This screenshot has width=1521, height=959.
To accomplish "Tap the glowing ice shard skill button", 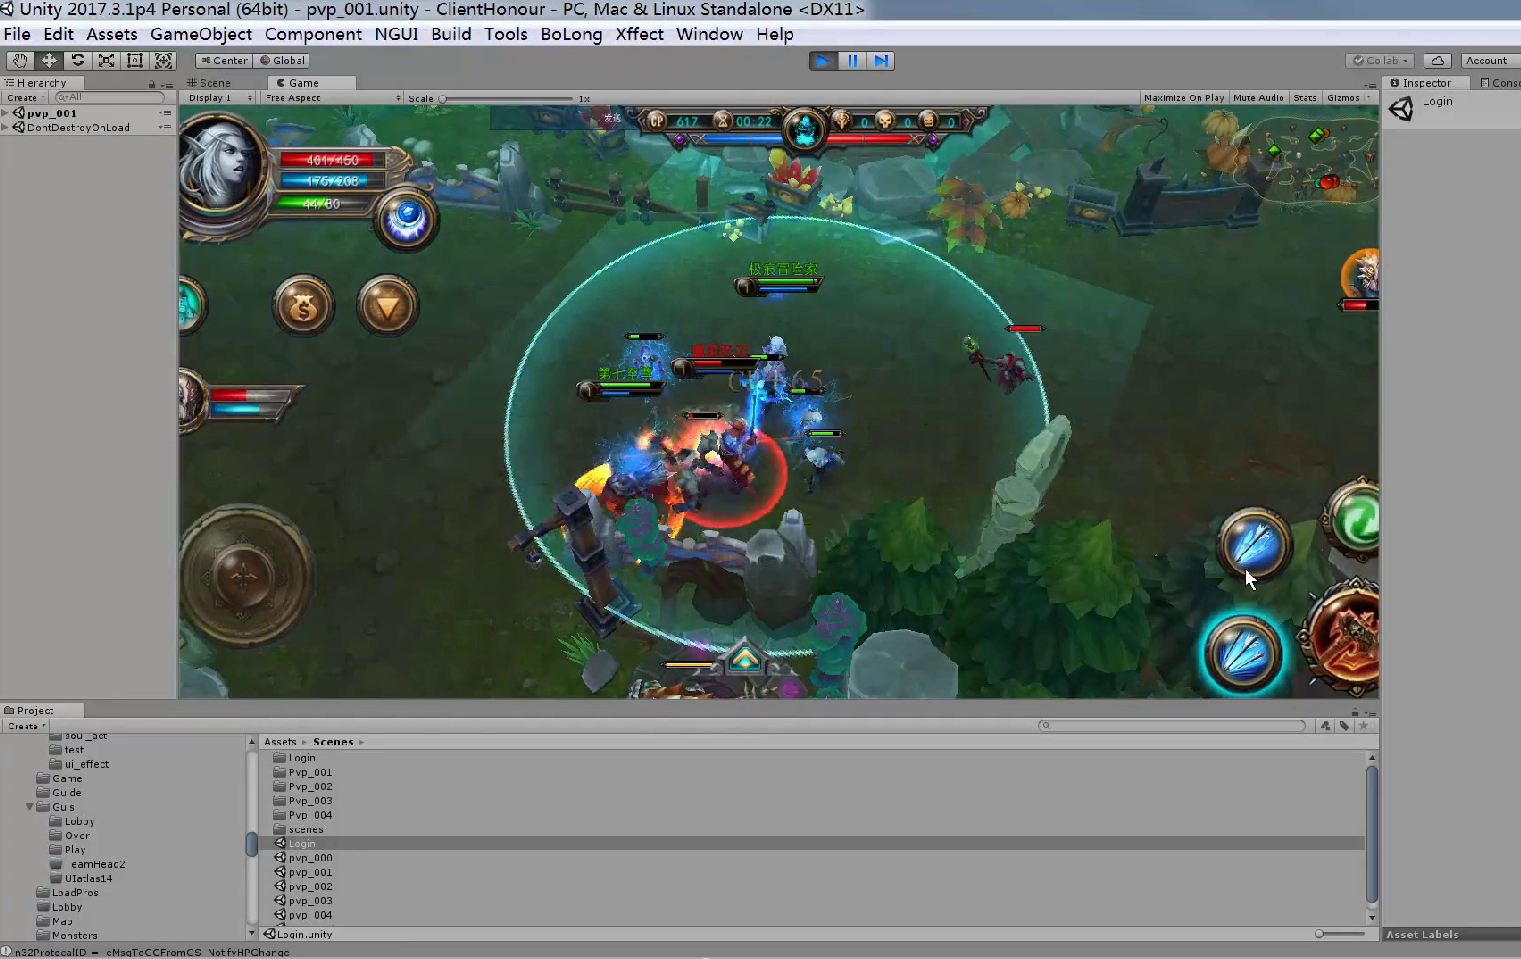I will point(1242,654).
